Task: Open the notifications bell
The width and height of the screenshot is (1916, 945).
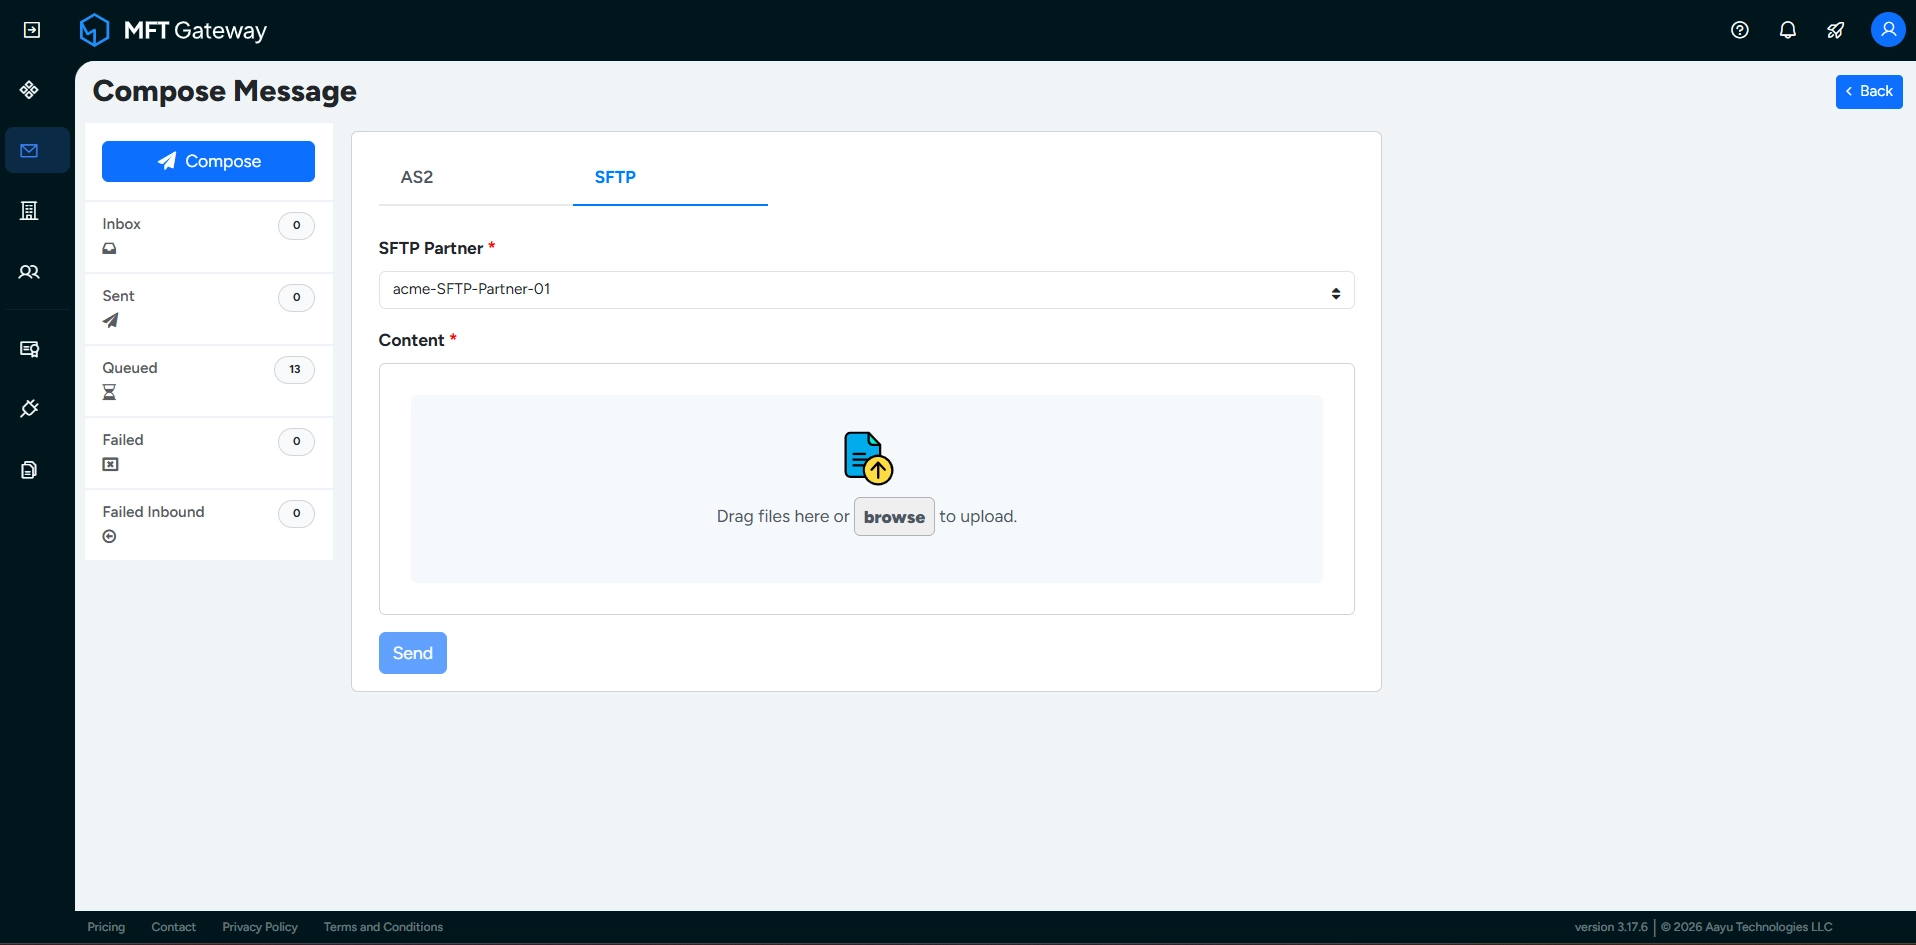Action: click(1788, 30)
